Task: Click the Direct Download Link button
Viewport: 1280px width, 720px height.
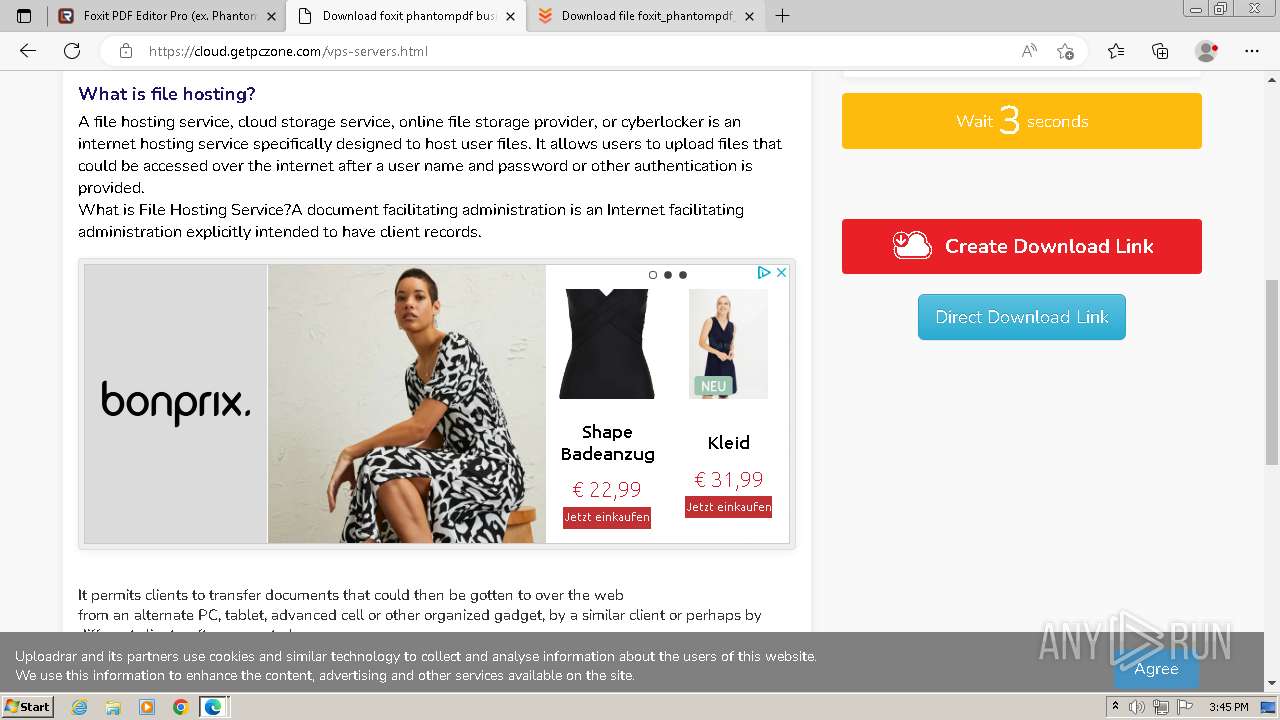Action: (1022, 317)
